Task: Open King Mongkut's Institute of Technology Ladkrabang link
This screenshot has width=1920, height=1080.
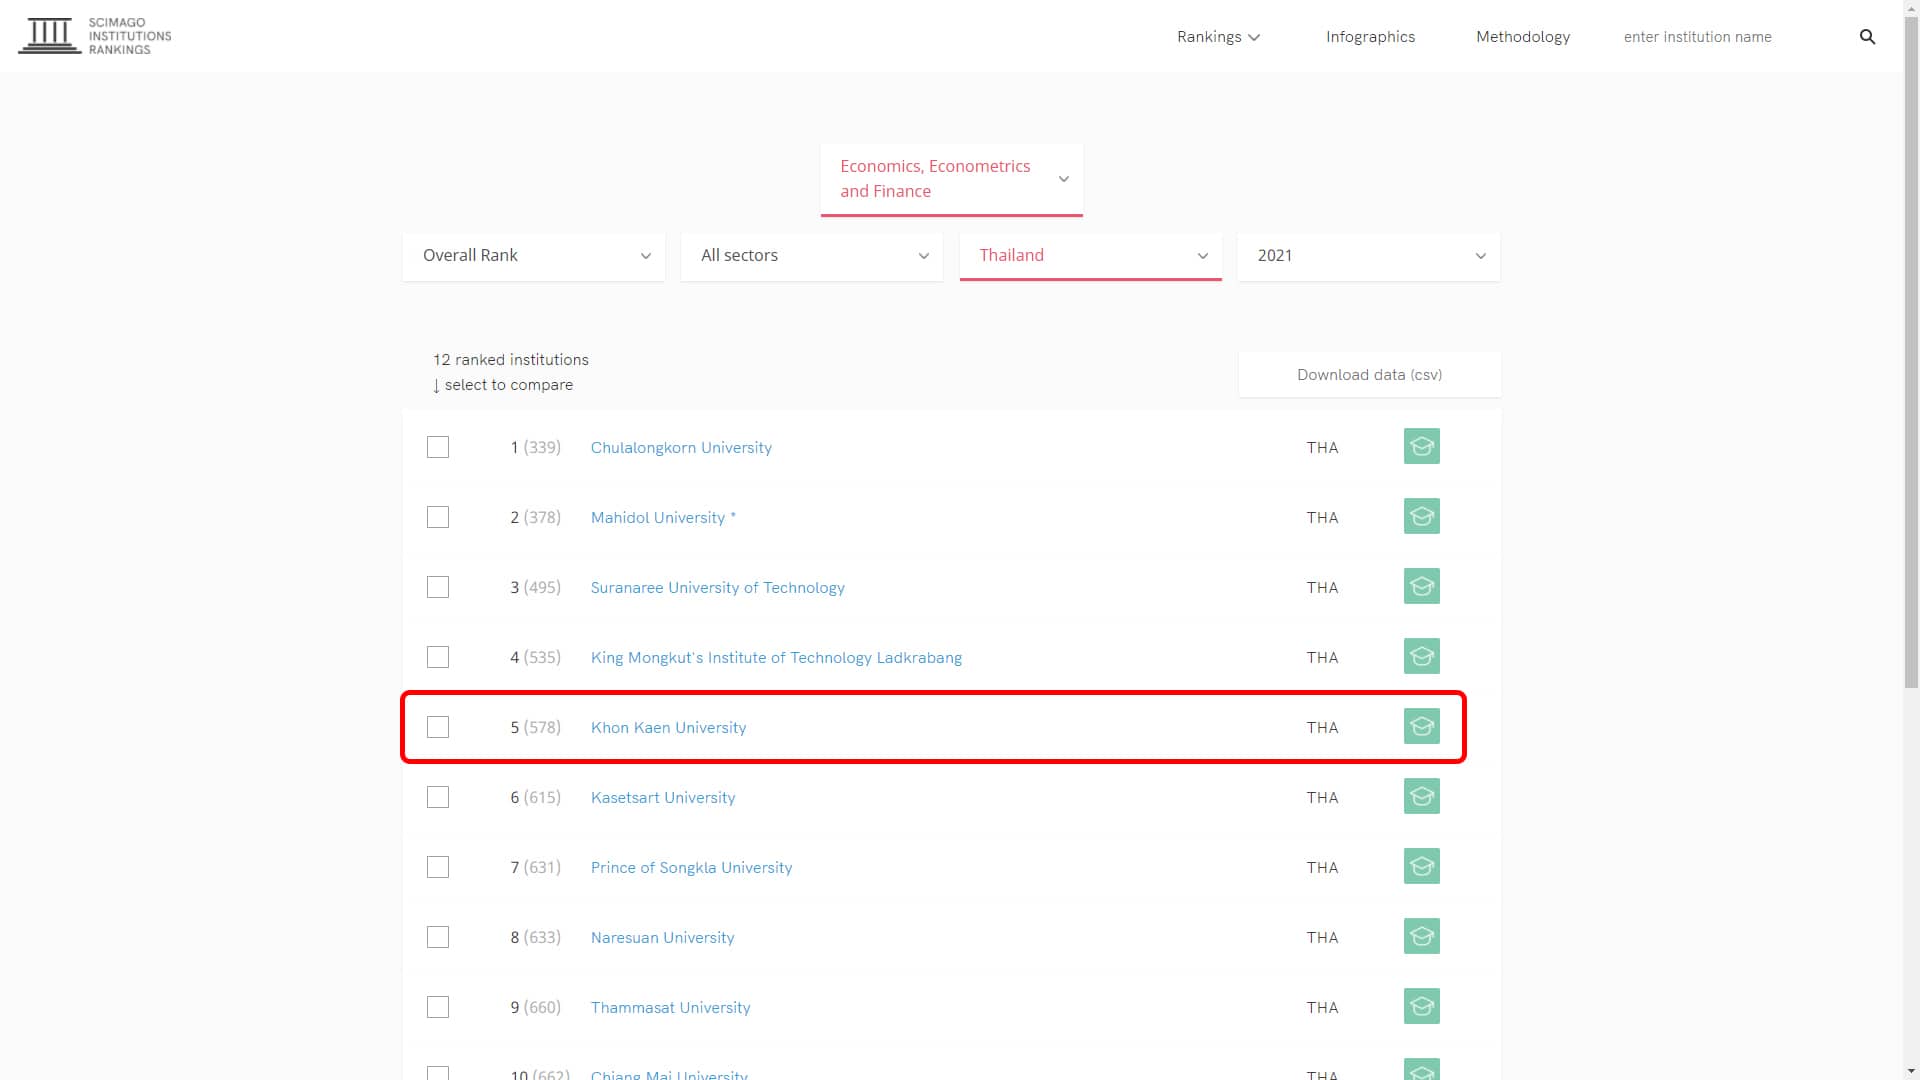Action: [776, 658]
